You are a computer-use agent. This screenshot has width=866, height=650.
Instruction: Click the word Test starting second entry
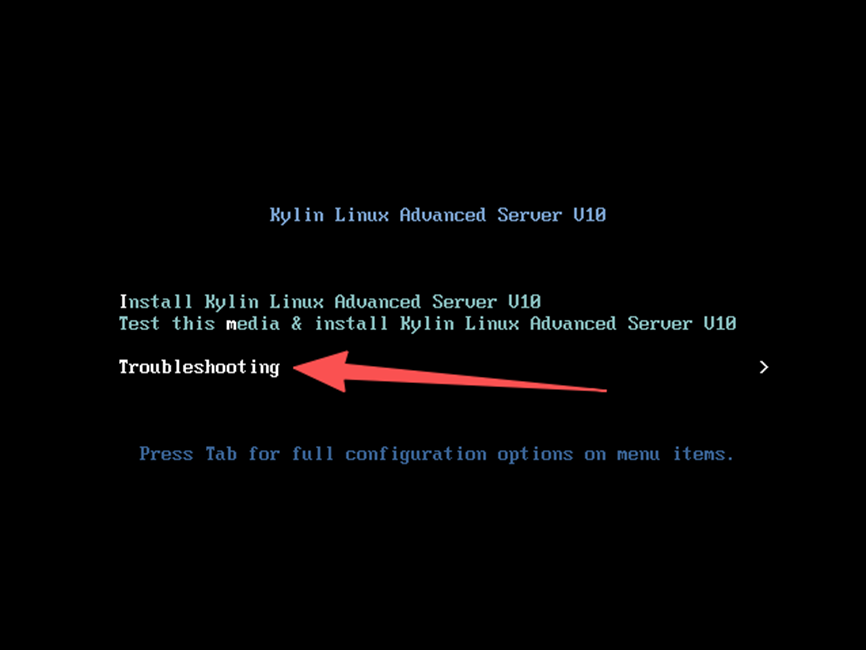(x=139, y=323)
